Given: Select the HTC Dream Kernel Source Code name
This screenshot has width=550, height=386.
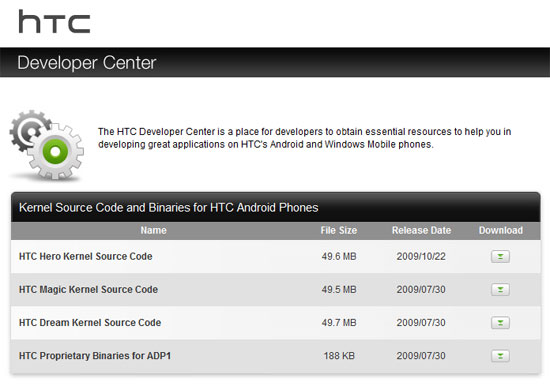Looking at the screenshot, I should click(90, 322).
